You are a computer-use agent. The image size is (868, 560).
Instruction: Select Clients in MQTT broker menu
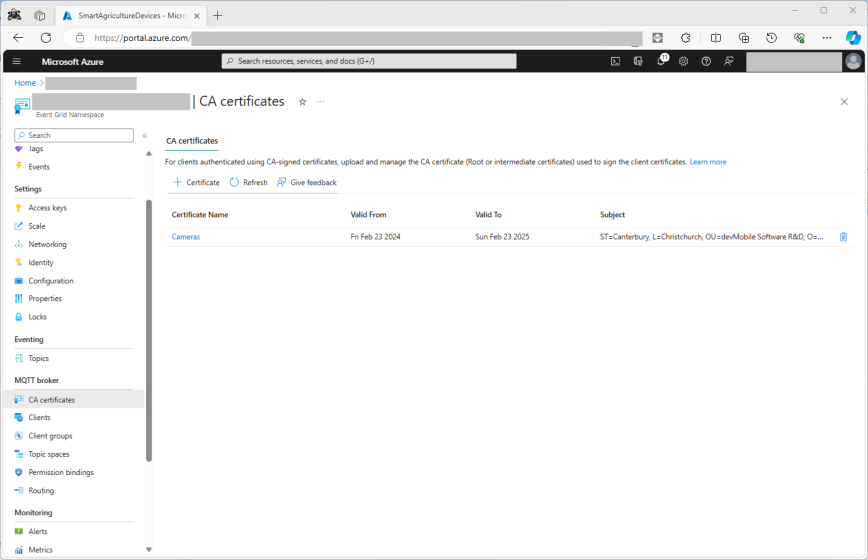(39, 417)
